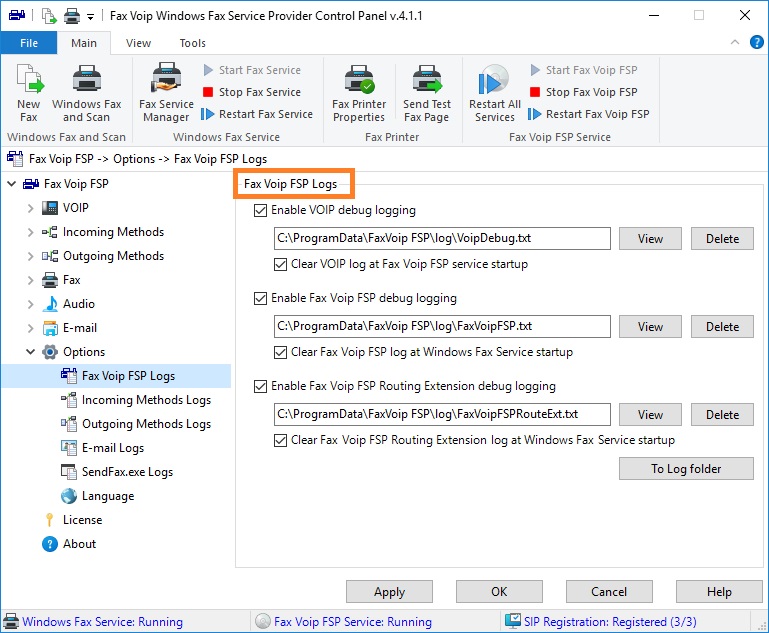Open E-mail Logs item
The image size is (769, 633).
coord(103,448)
